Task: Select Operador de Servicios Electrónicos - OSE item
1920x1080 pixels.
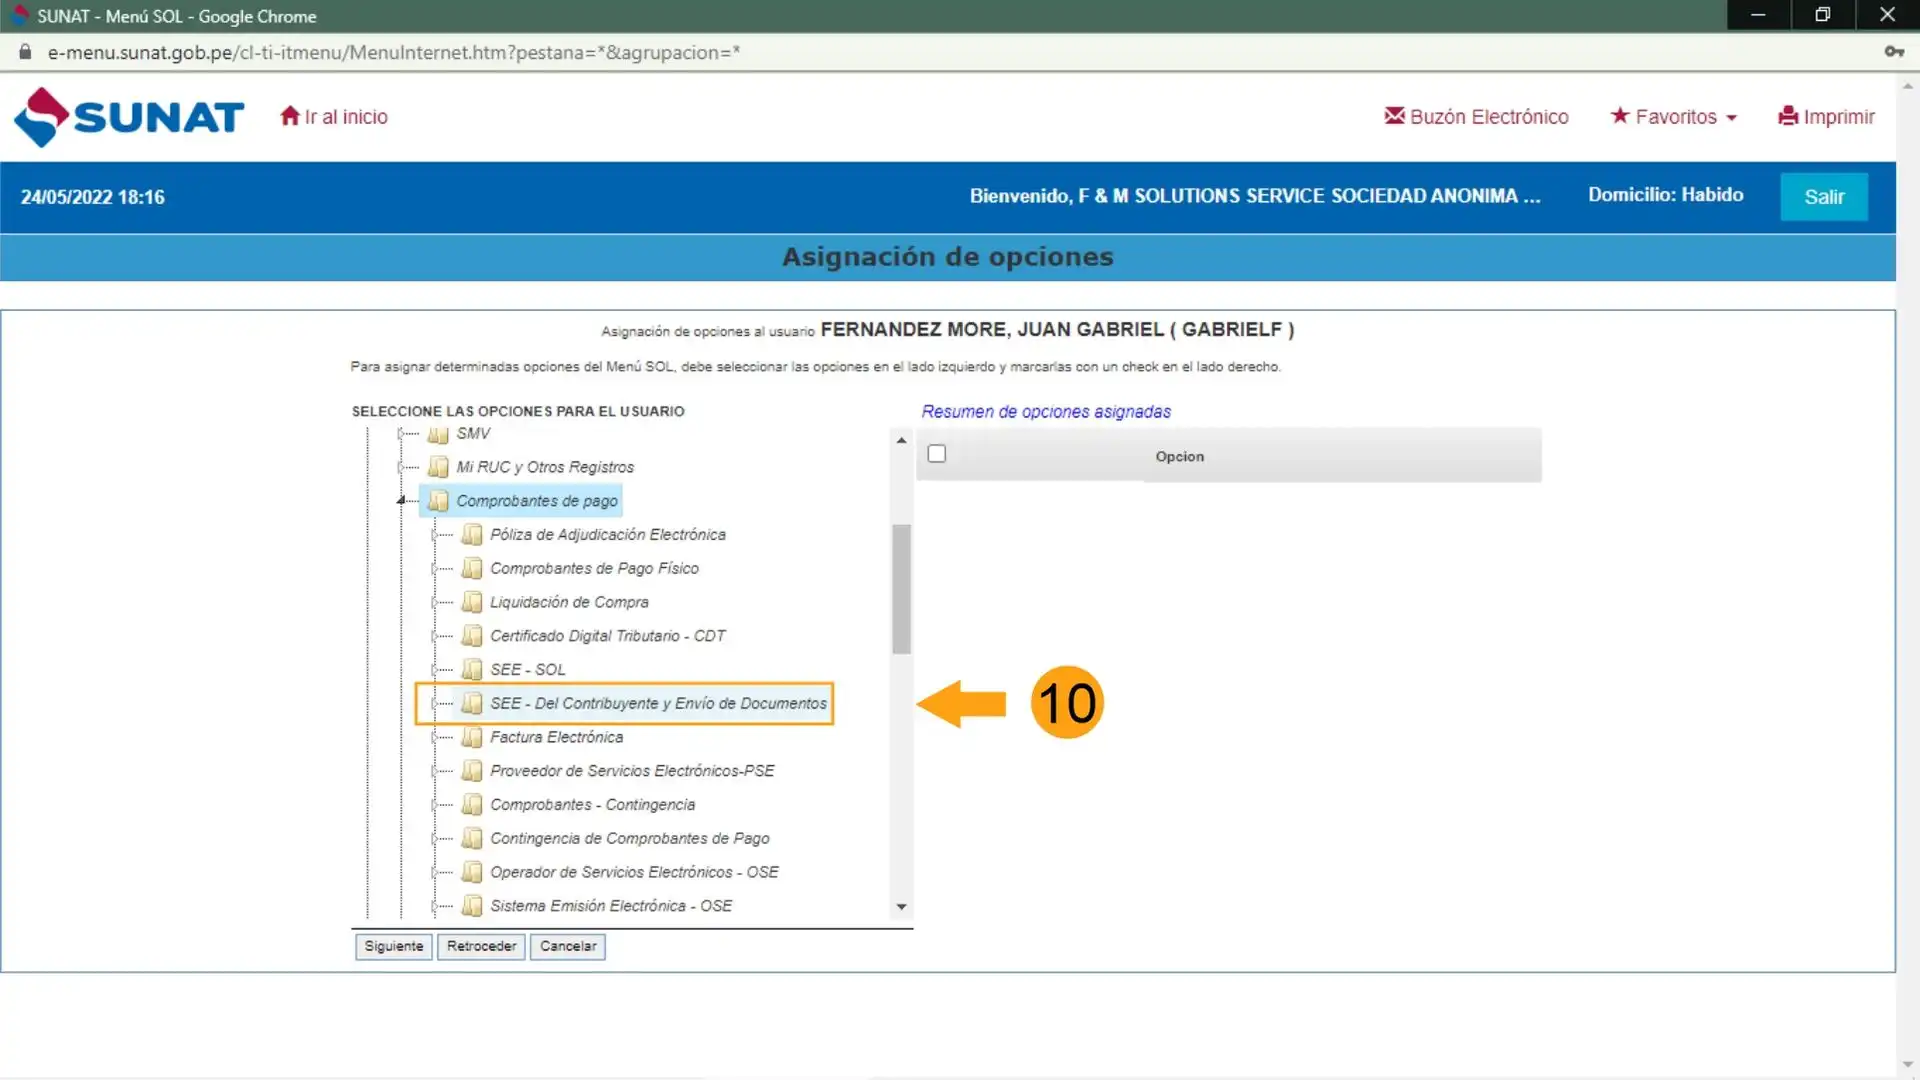Action: click(x=634, y=872)
